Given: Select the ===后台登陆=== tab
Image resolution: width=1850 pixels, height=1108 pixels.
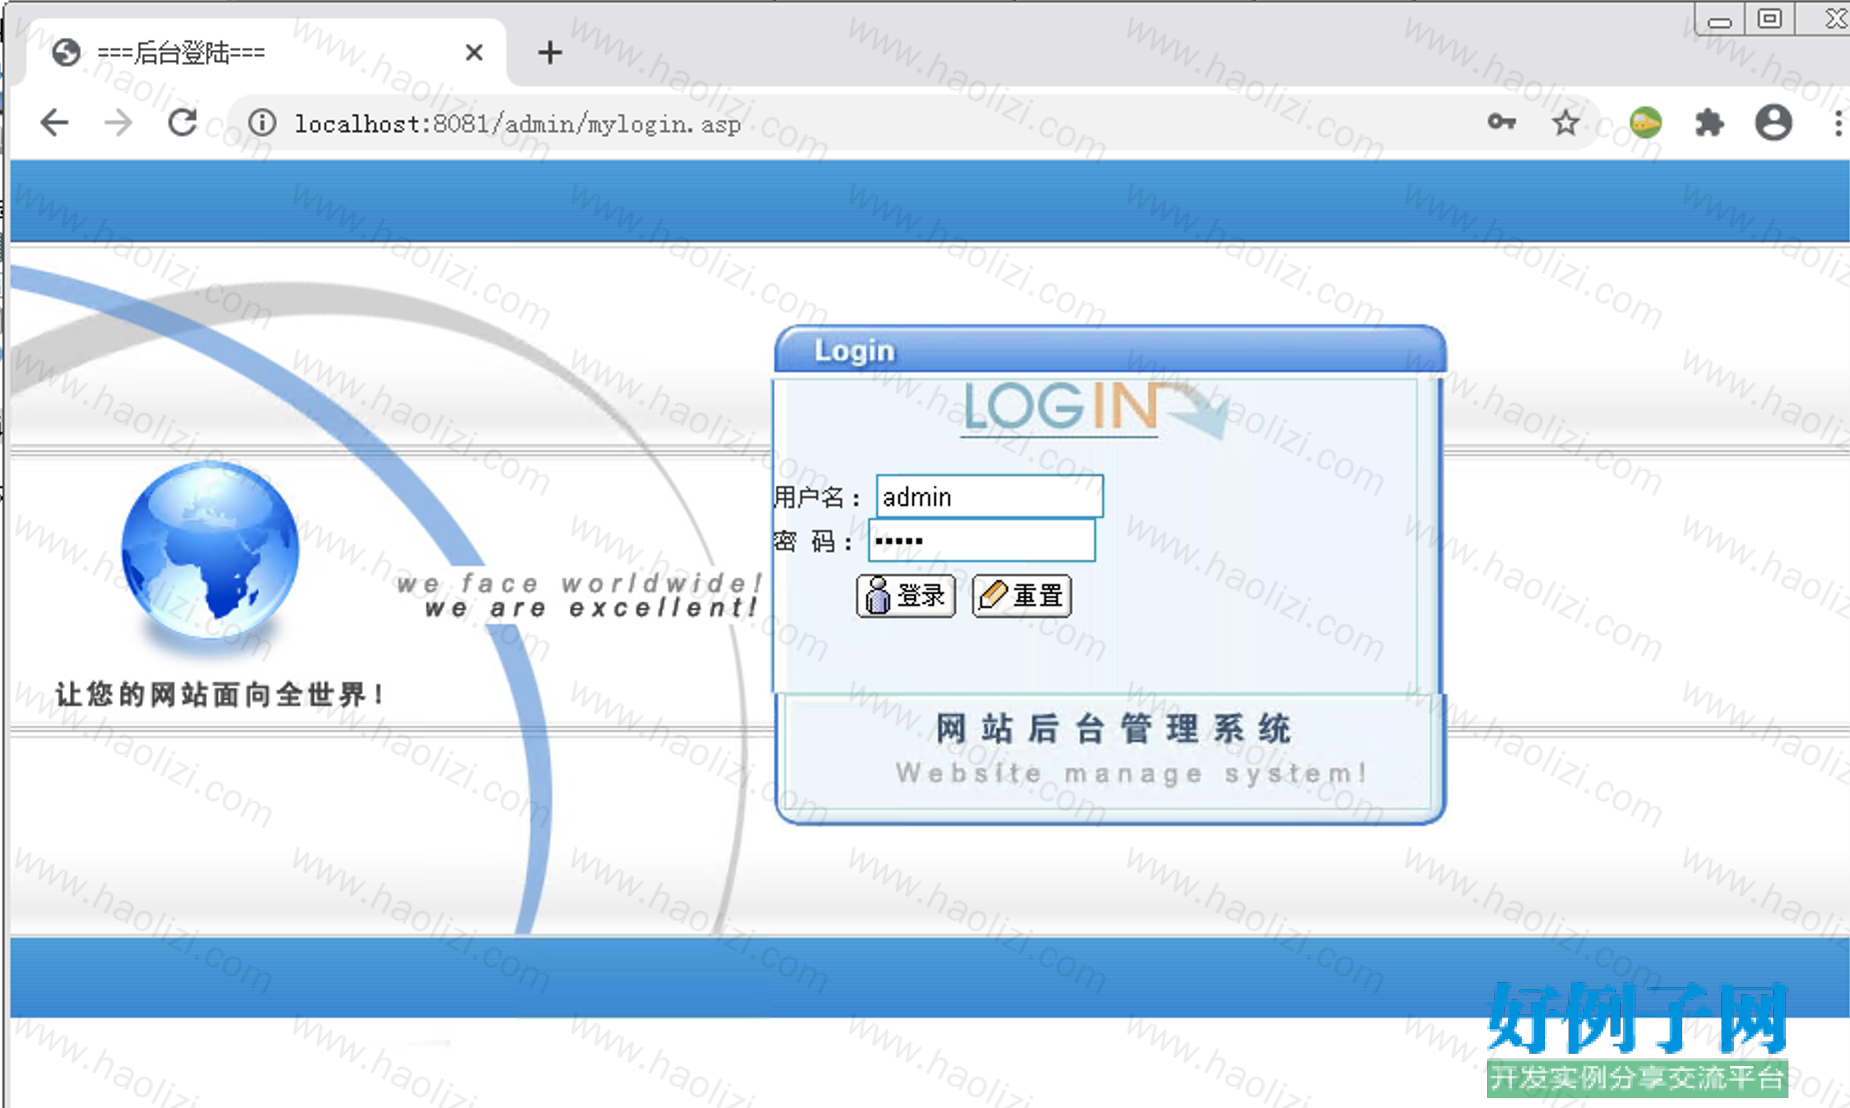Looking at the screenshot, I should pos(268,52).
